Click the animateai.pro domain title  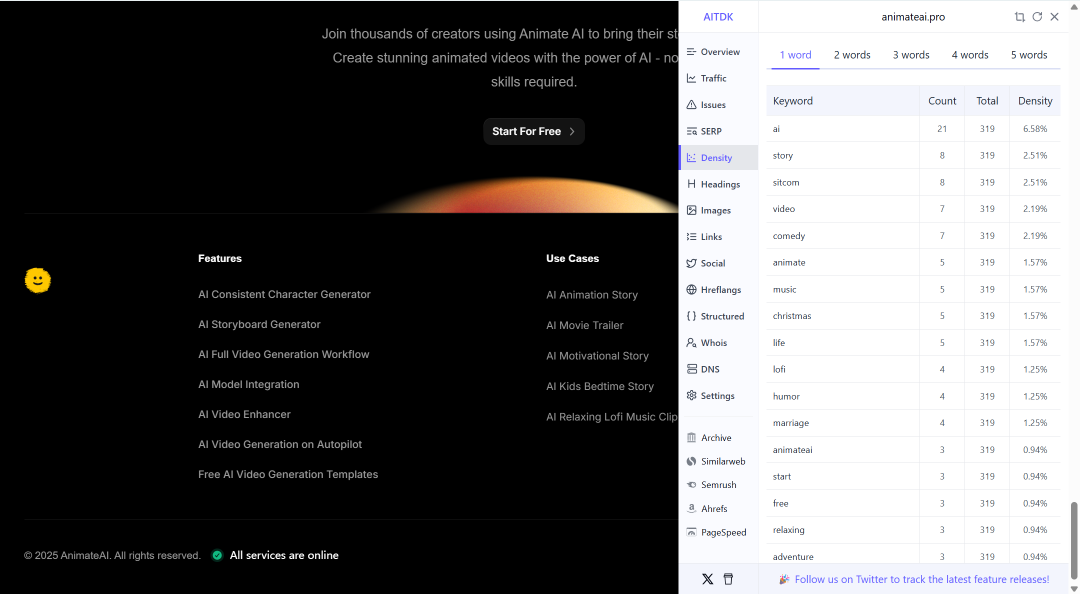tap(913, 17)
